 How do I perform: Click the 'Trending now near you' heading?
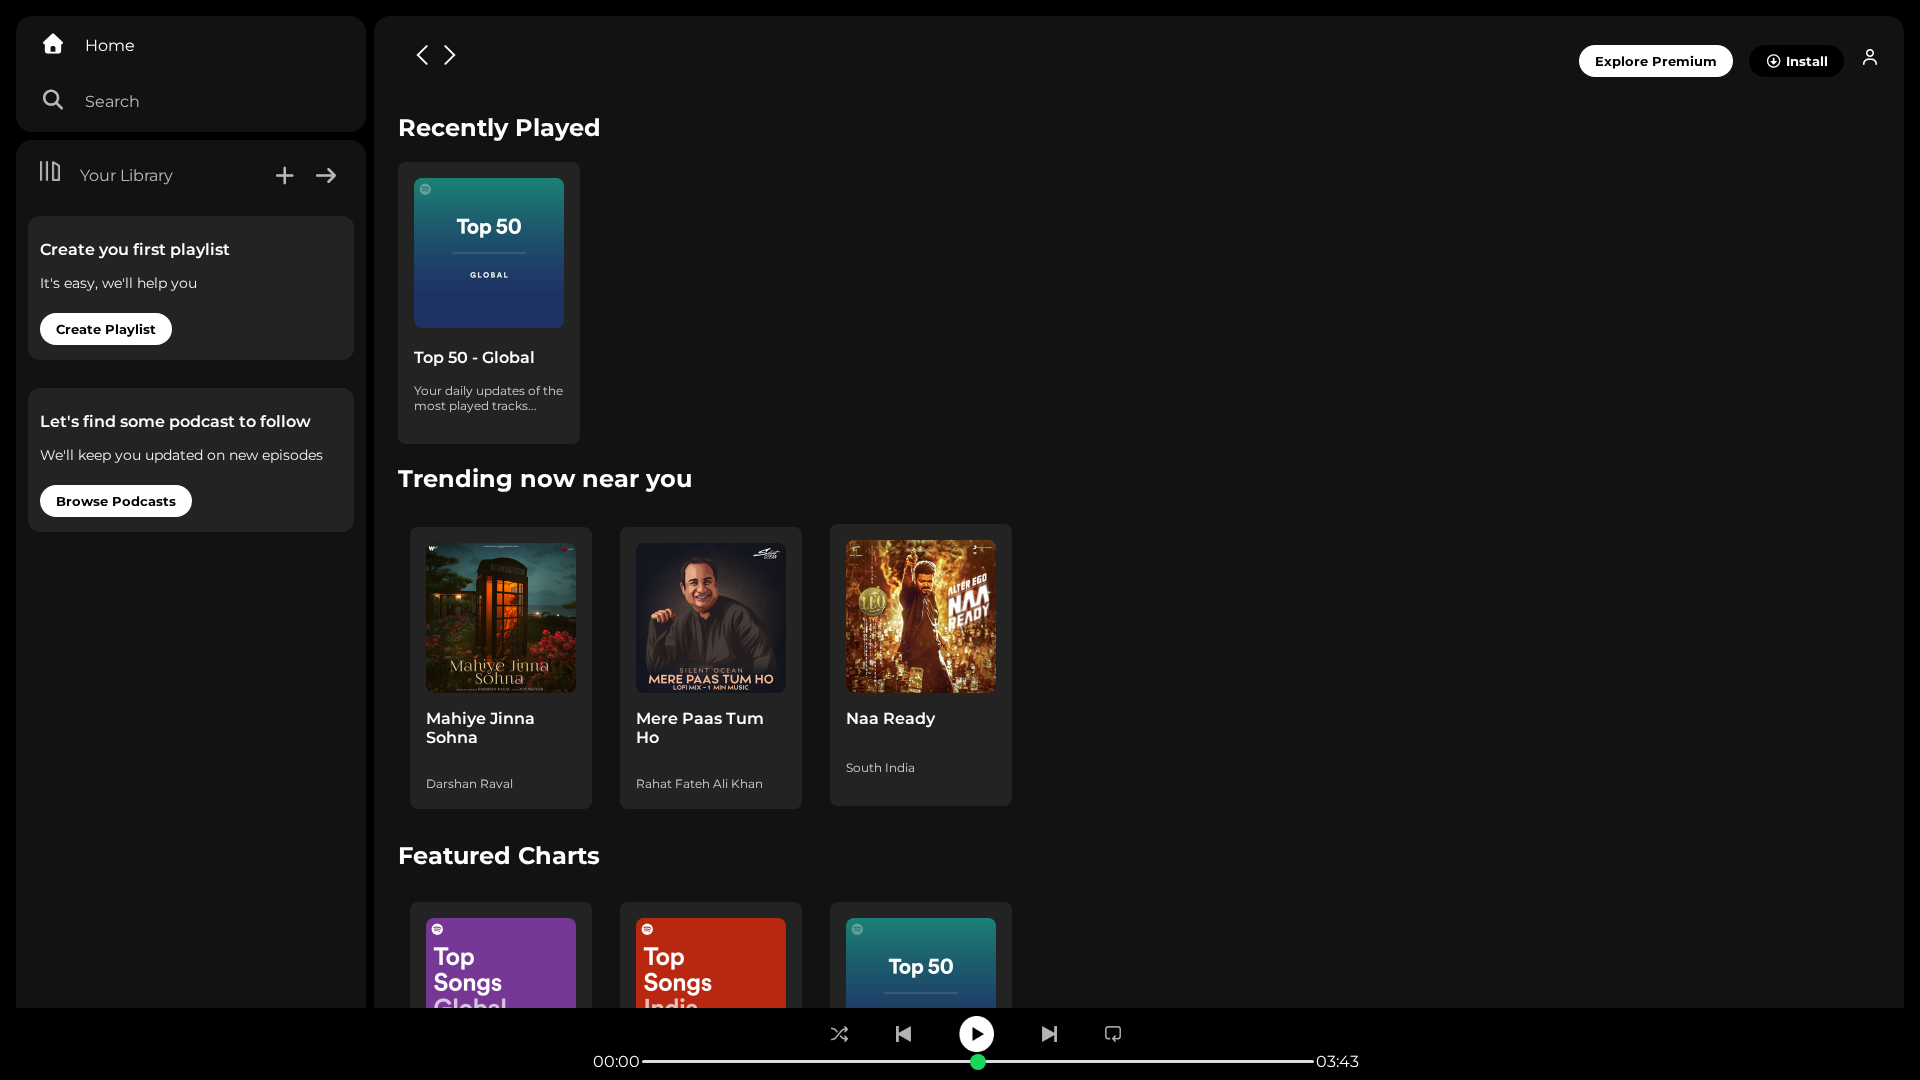point(545,479)
